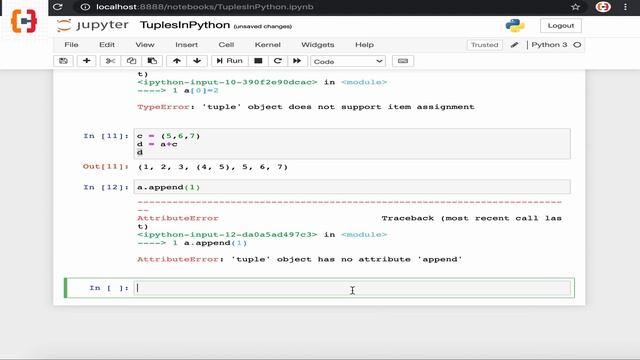Click the Logout button

pos(560,25)
